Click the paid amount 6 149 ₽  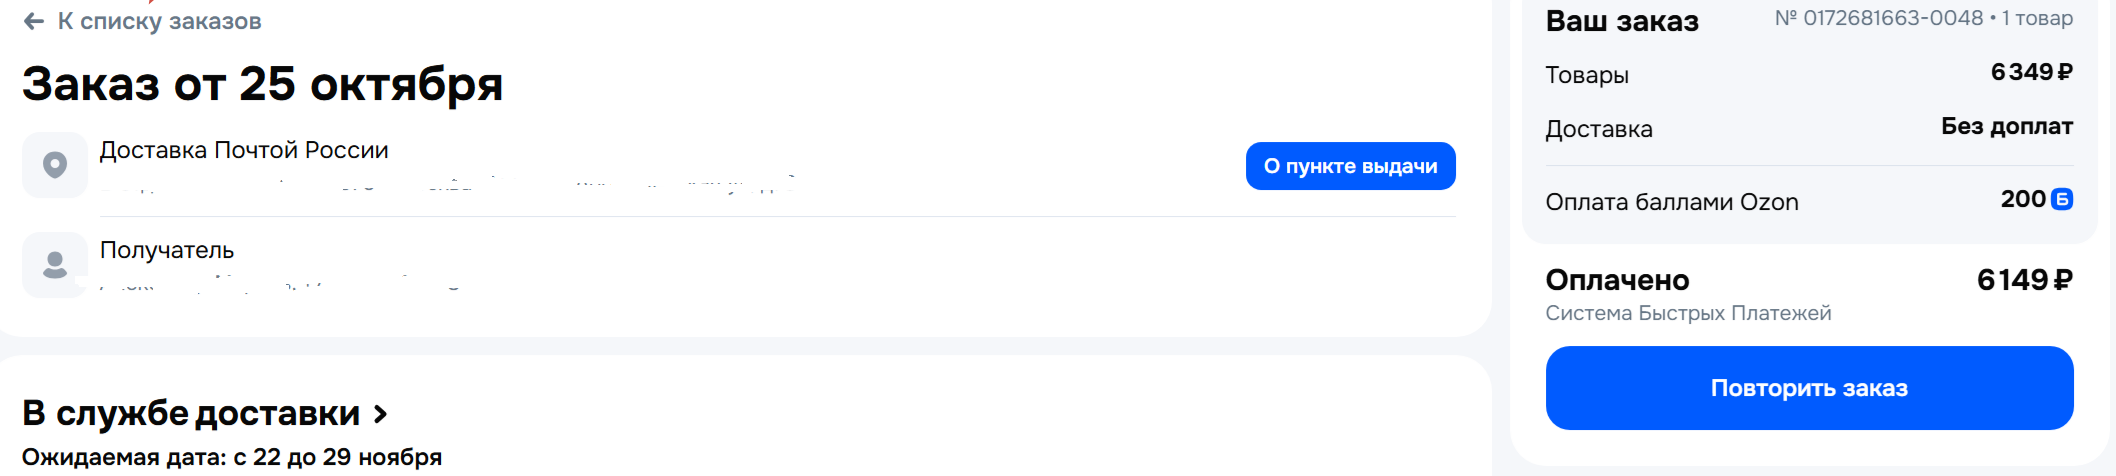tap(2024, 280)
